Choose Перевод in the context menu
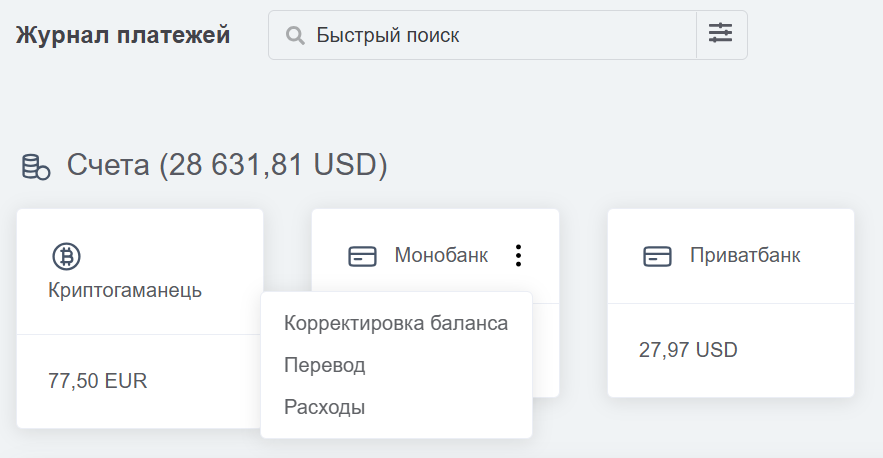This screenshot has width=883, height=458. pyautogui.click(x=325, y=365)
